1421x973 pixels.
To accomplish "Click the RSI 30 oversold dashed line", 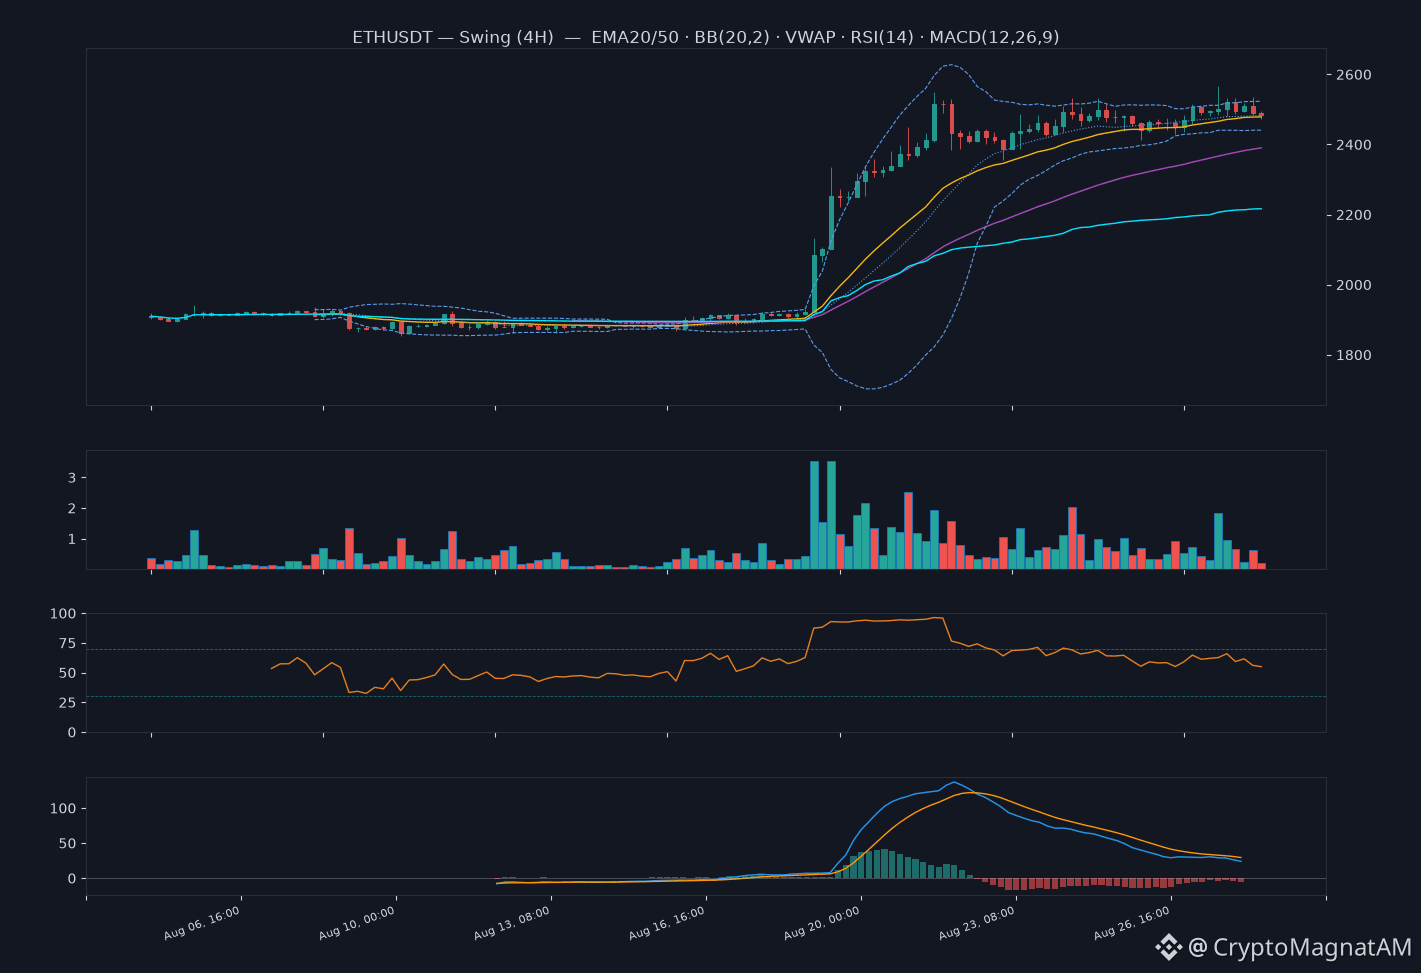I will [x=706, y=697].
